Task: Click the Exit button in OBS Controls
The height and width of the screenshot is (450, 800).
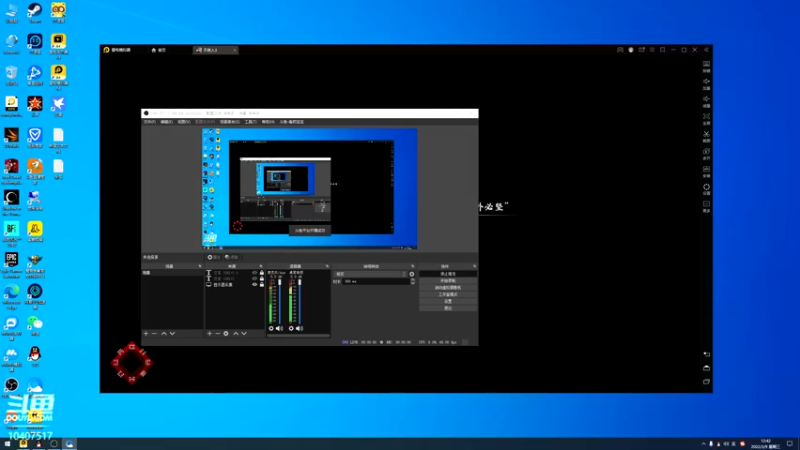Action: [448, 308]
